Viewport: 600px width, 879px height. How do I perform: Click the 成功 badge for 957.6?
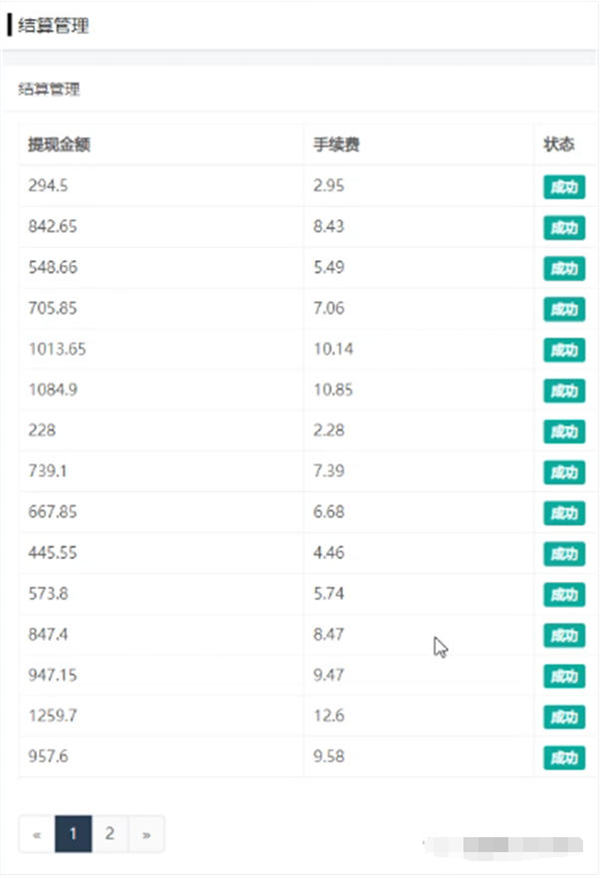click(564, 758)
